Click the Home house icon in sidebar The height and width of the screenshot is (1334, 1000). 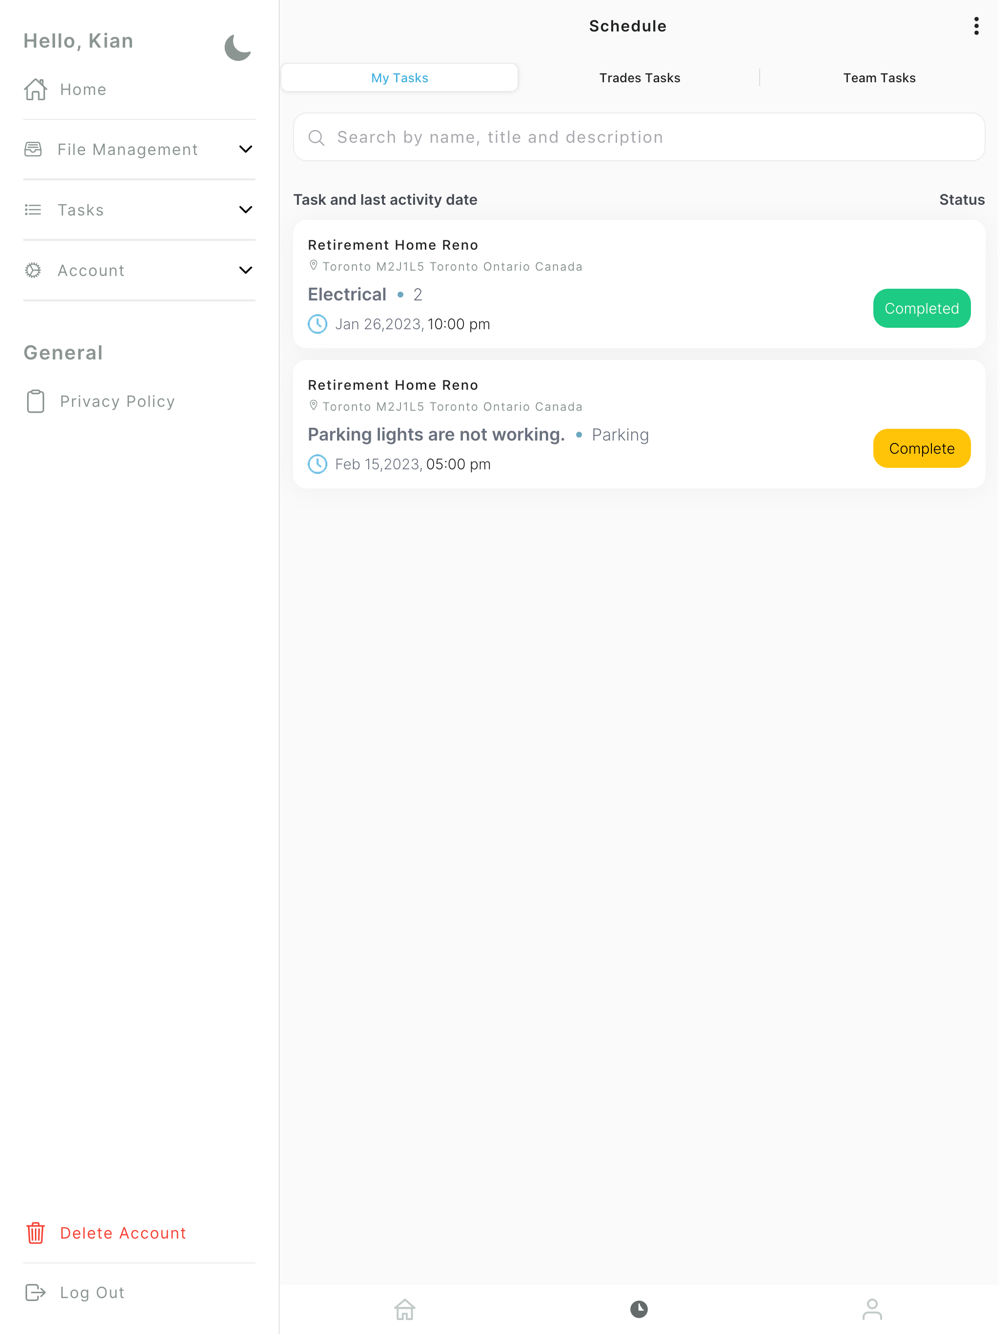[36, 89]
